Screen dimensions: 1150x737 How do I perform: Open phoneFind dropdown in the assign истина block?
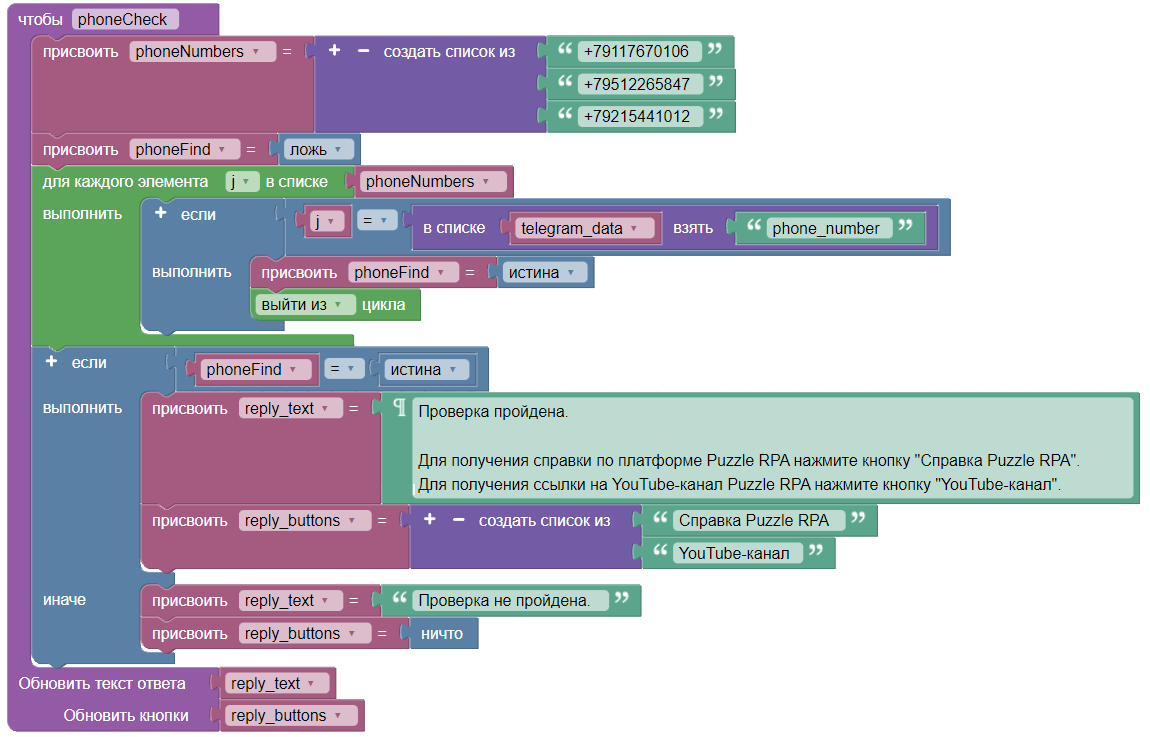pos(403,273)
